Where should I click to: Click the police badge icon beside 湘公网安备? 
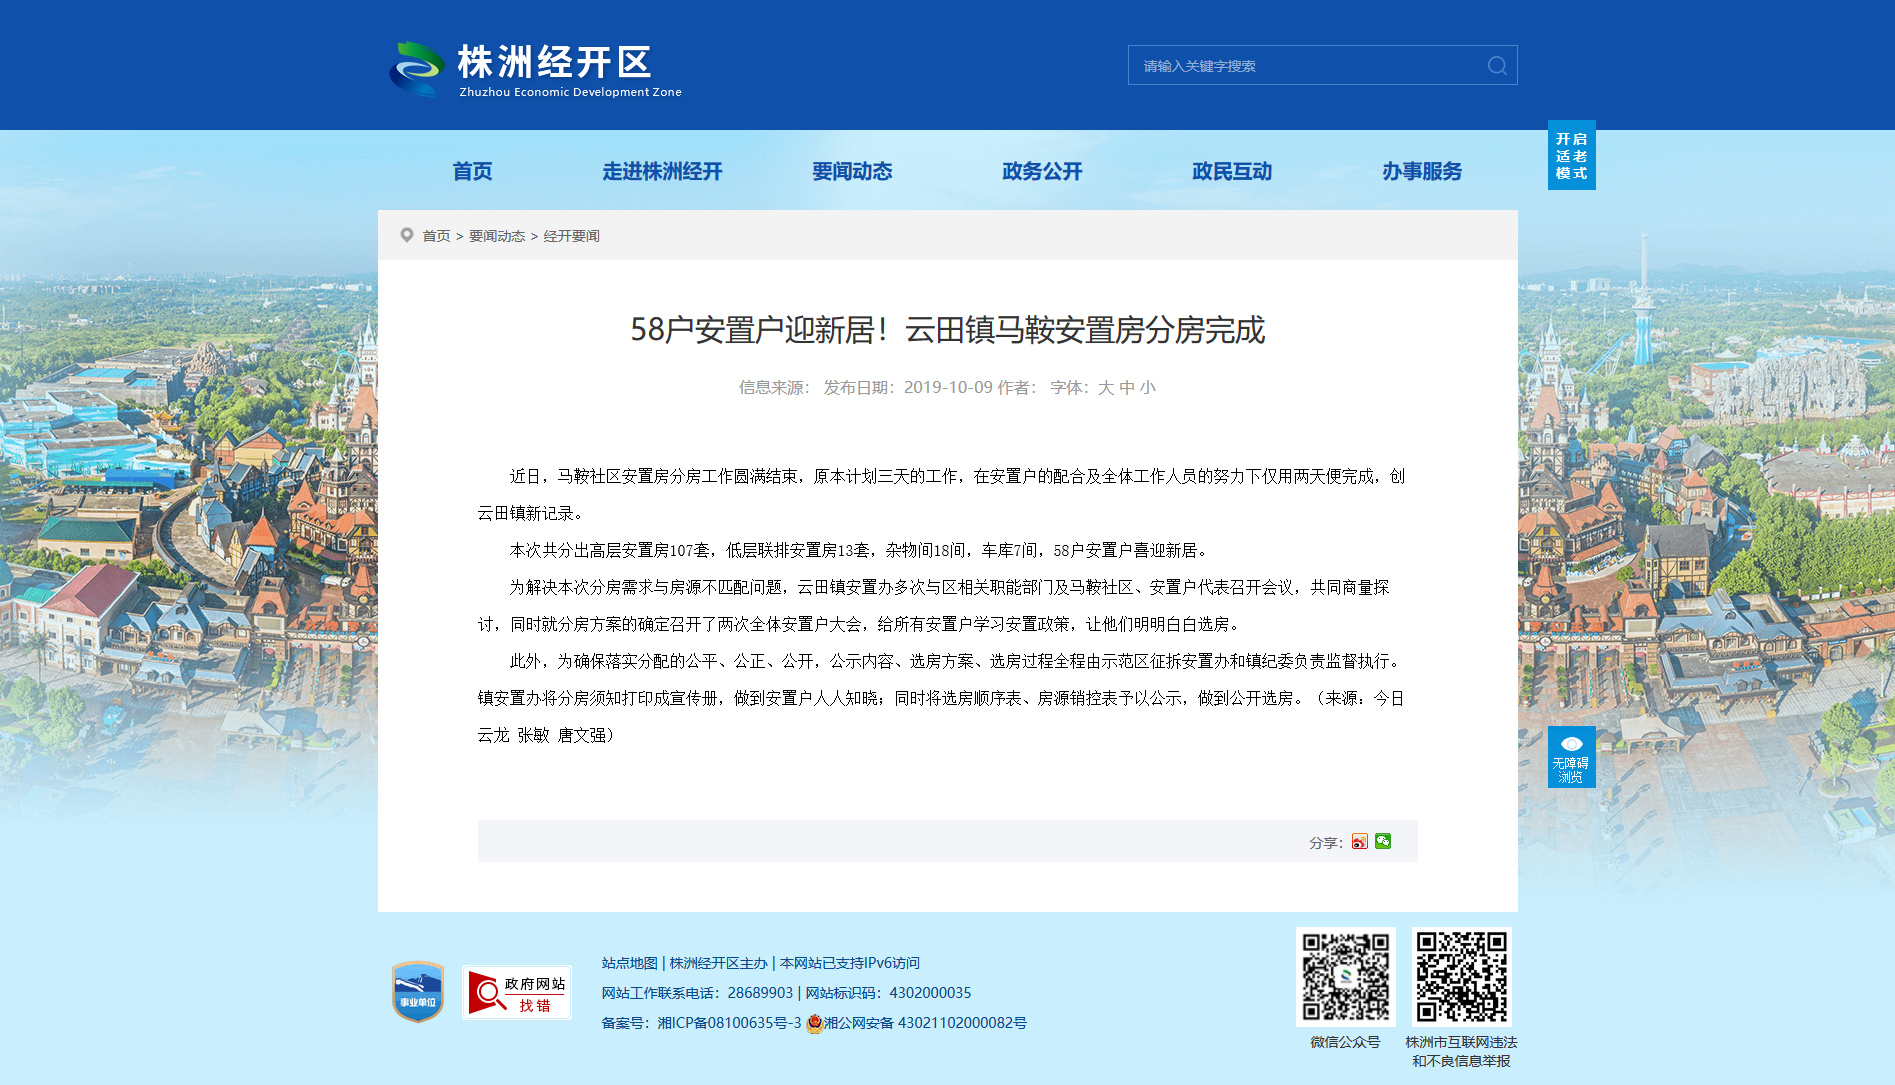tap(814, 1023)
